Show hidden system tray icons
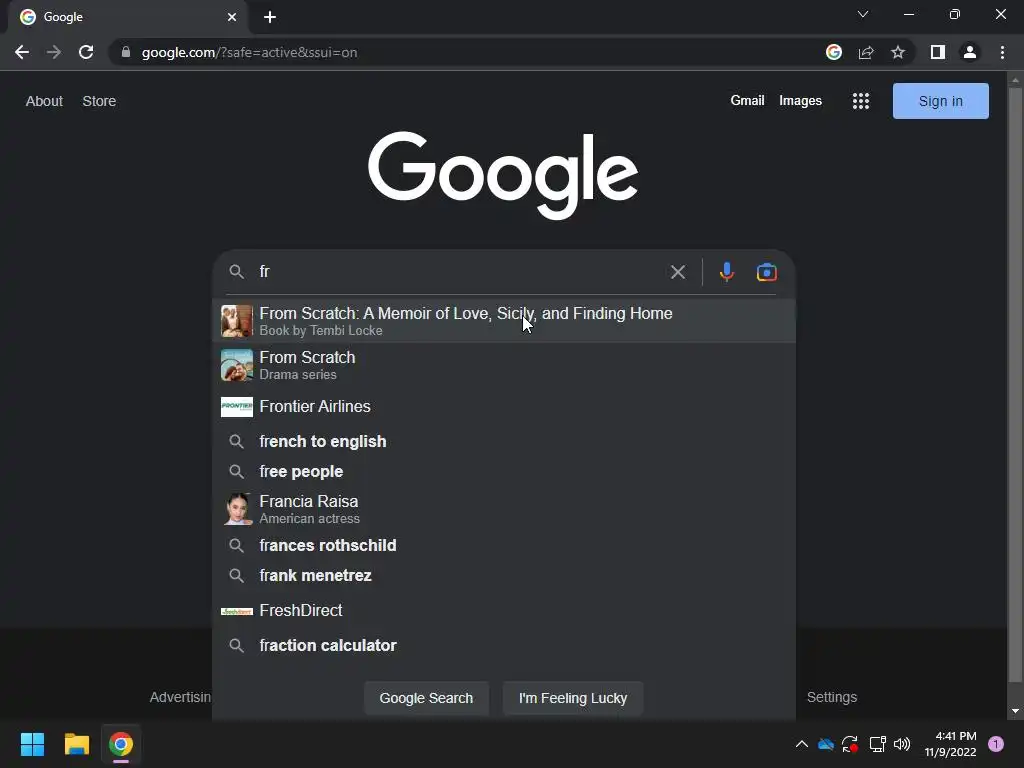The width and height of the screenshot is (1024, 768). click(802, 744)
